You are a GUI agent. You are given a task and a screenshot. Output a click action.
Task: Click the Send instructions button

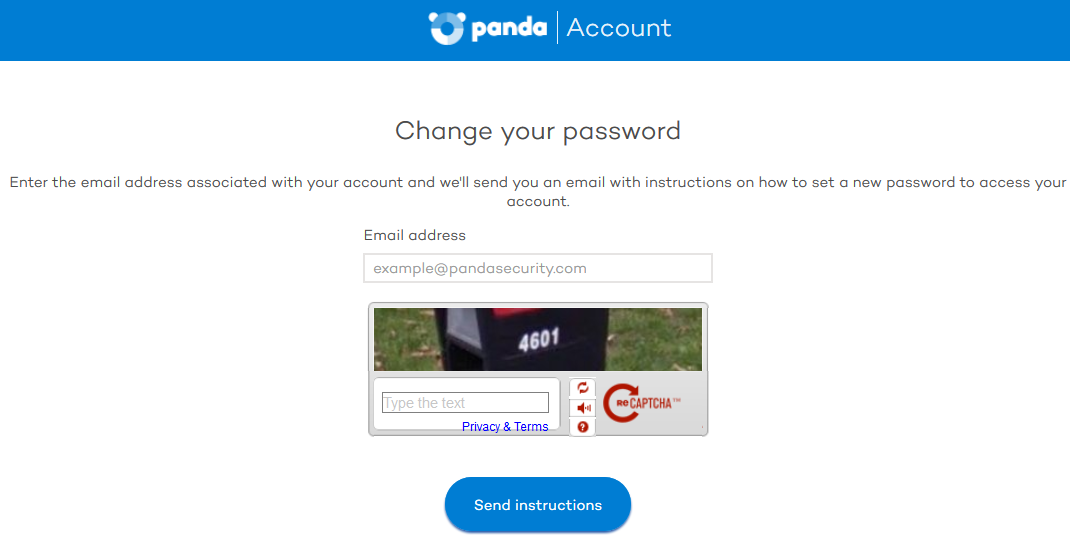538,505
